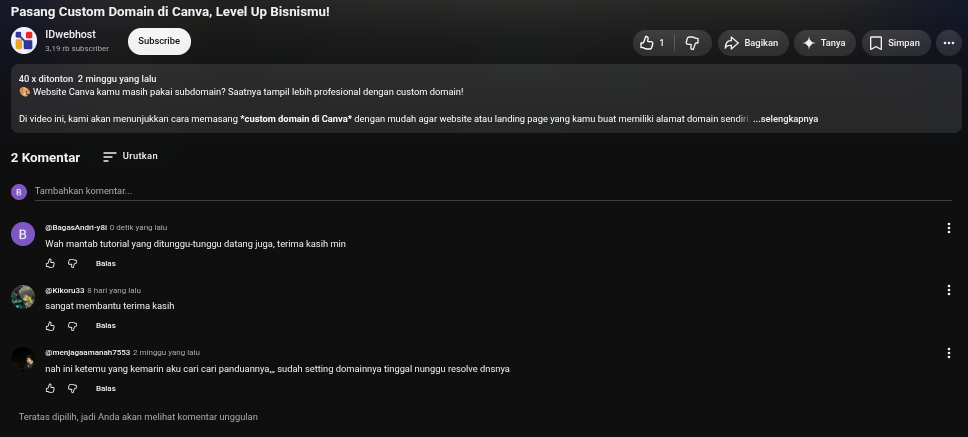The height and width of the screenshot is (437, 968).
Task: Open options menu for @BagasAndri-y8l comment
Action: pyautogui.click(x=949, y=228)
